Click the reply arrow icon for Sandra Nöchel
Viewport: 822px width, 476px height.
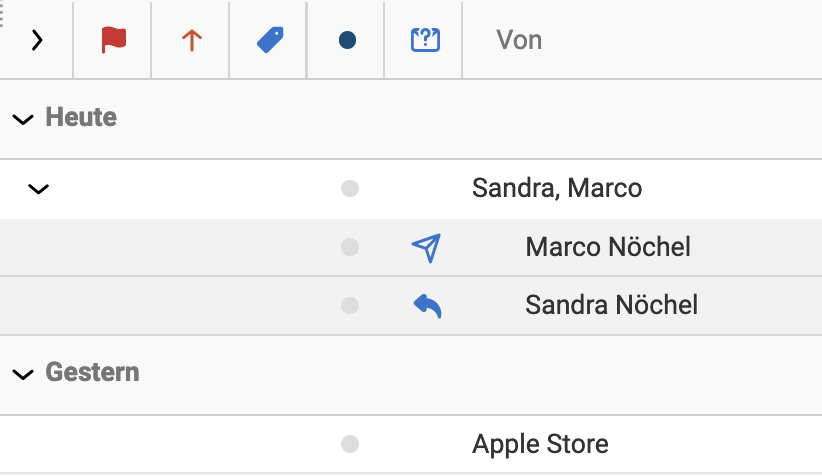427,306
